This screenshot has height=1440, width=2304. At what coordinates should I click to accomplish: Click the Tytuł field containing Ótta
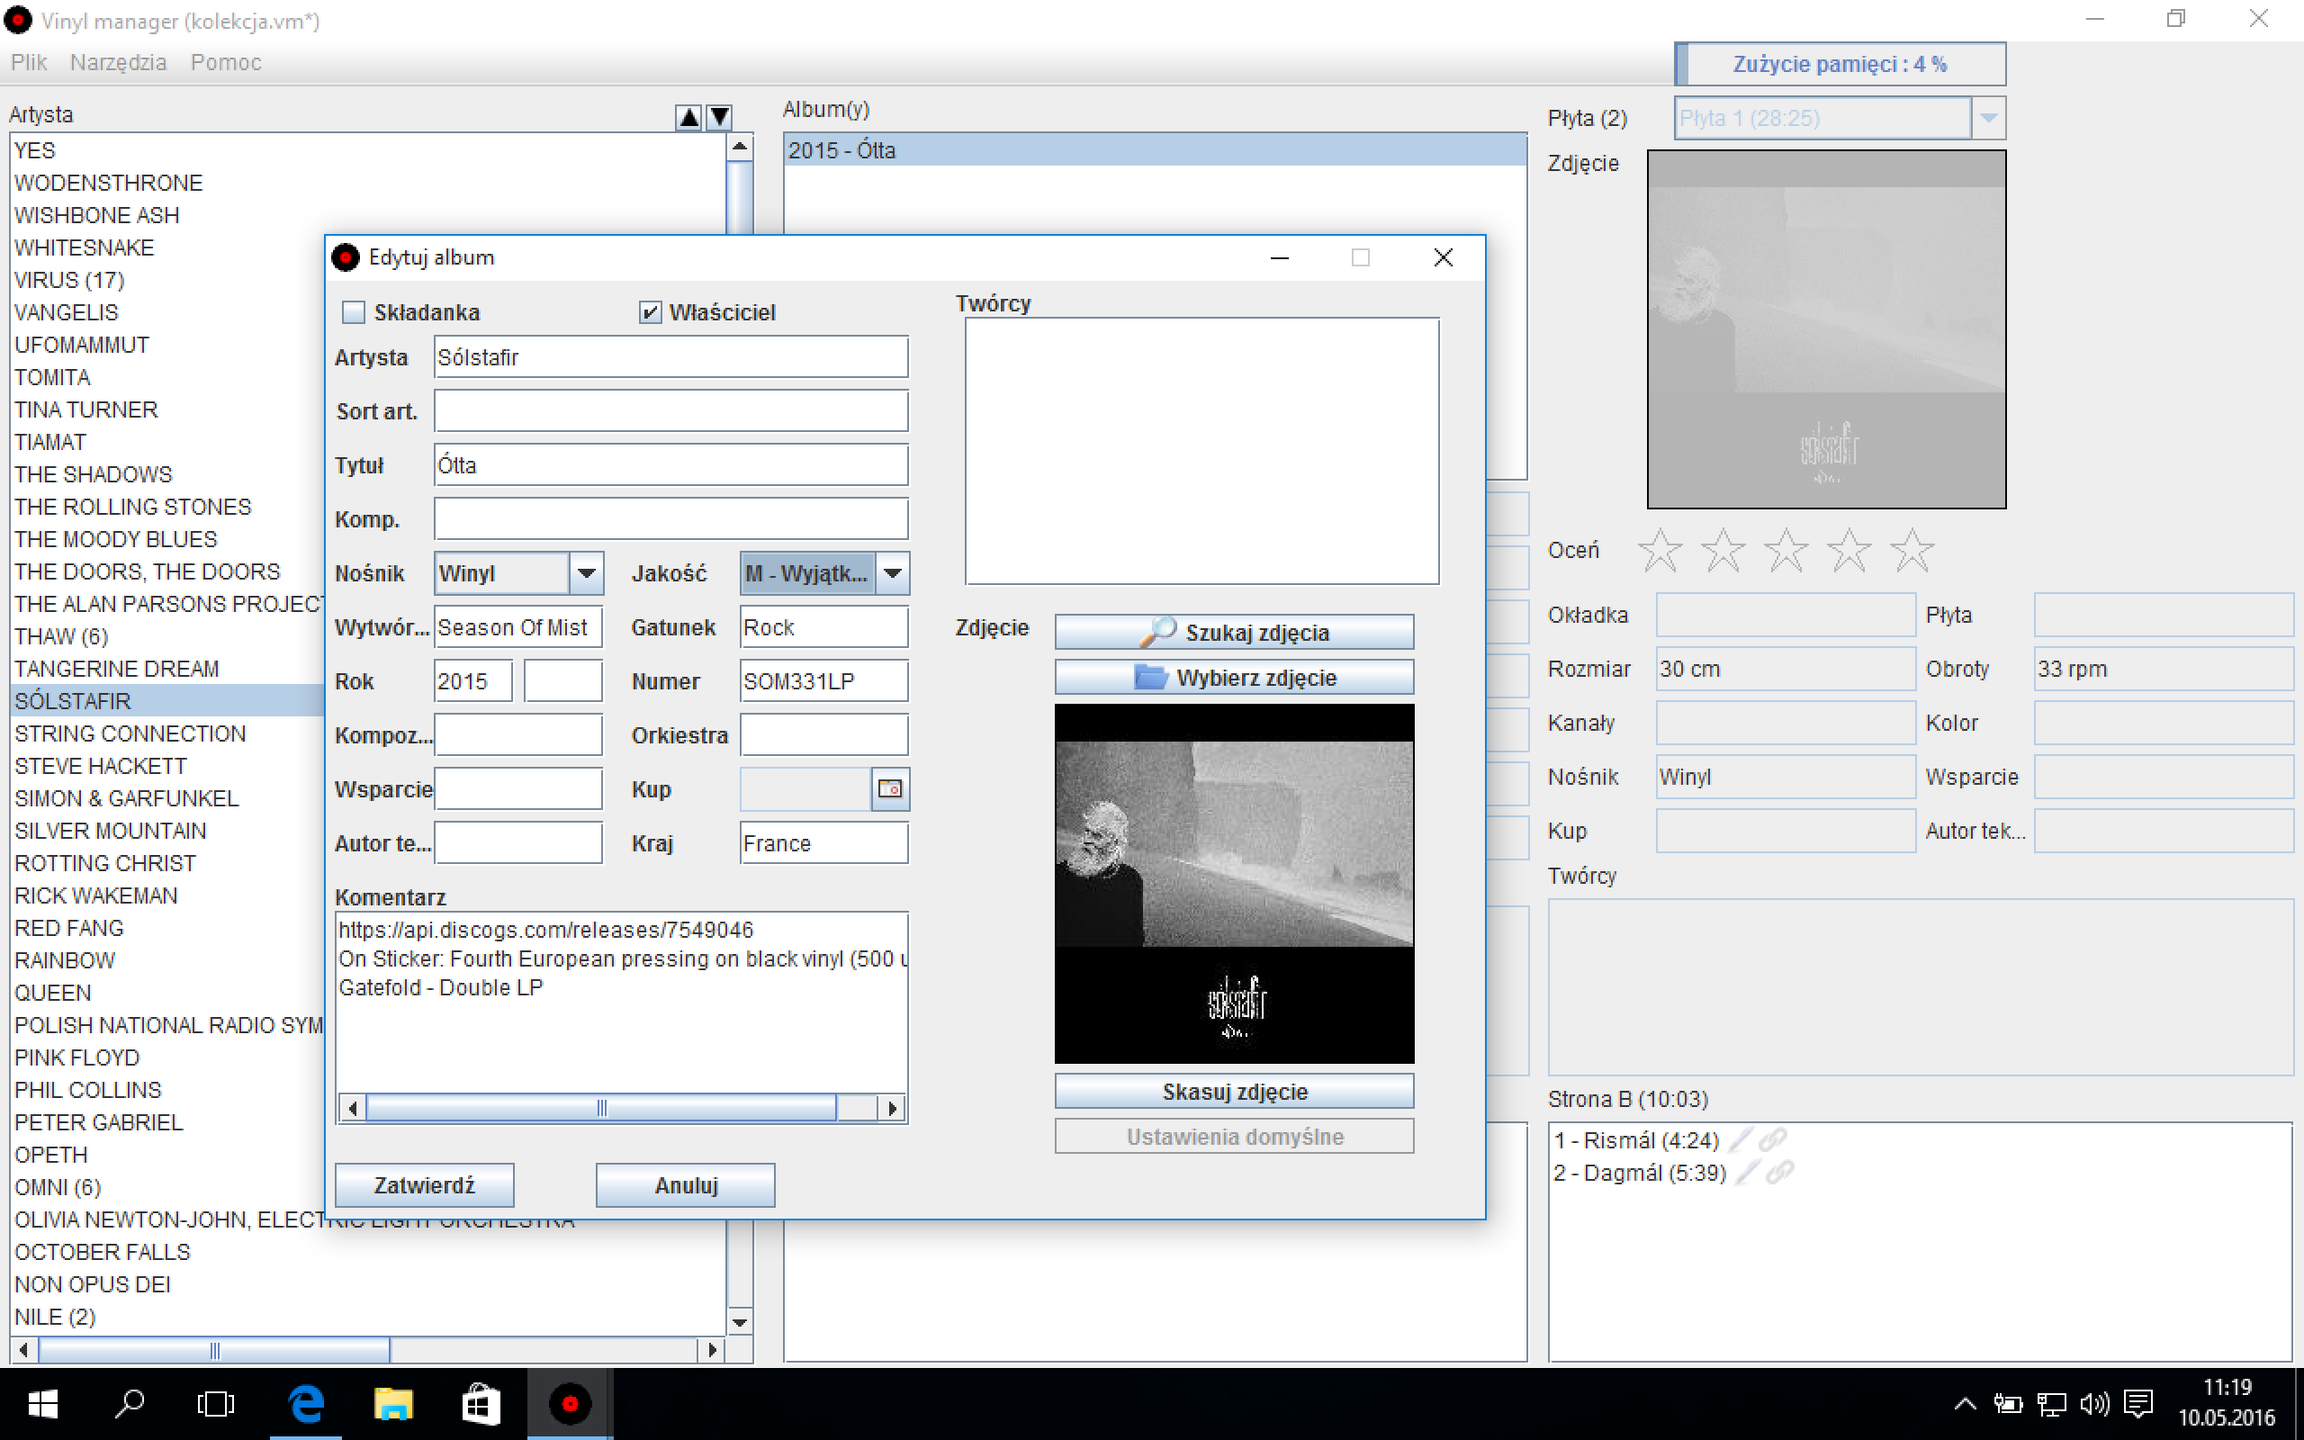[x=671, y=465]
